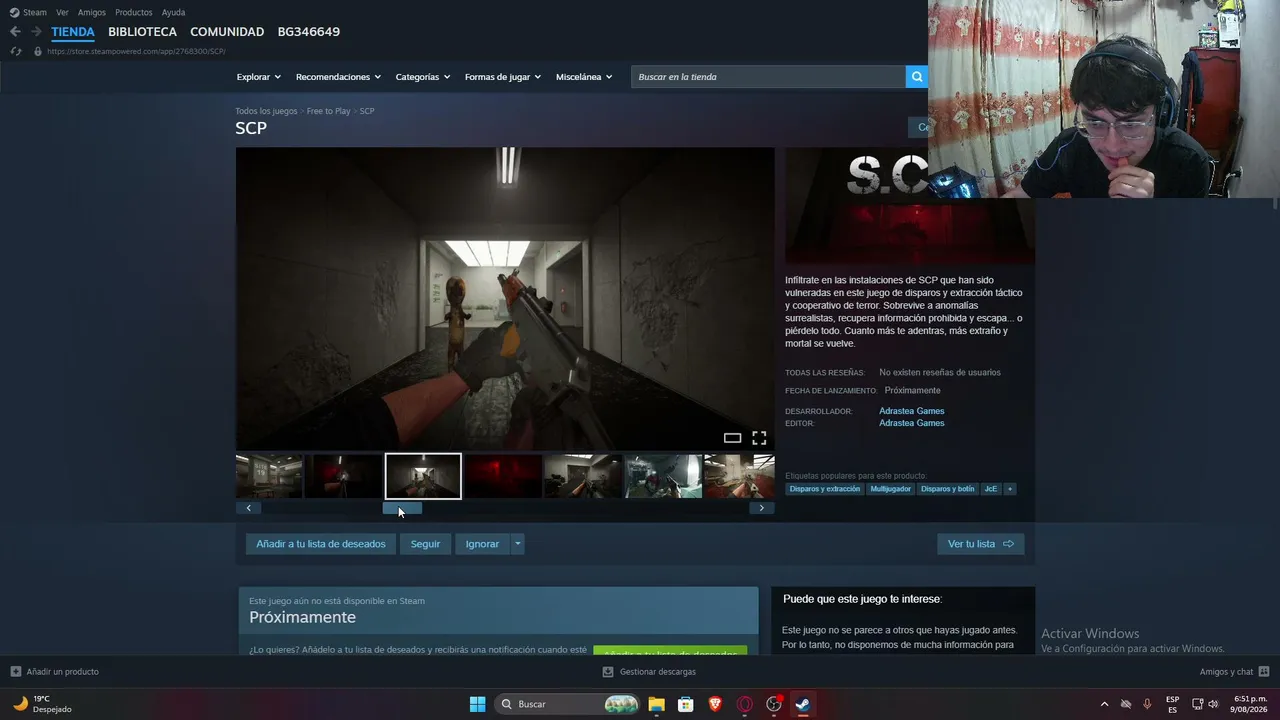Image resolution: width=1280 pixels, height=720 pixels.
Task: Select the JcE tag
Action: [991, 489]
